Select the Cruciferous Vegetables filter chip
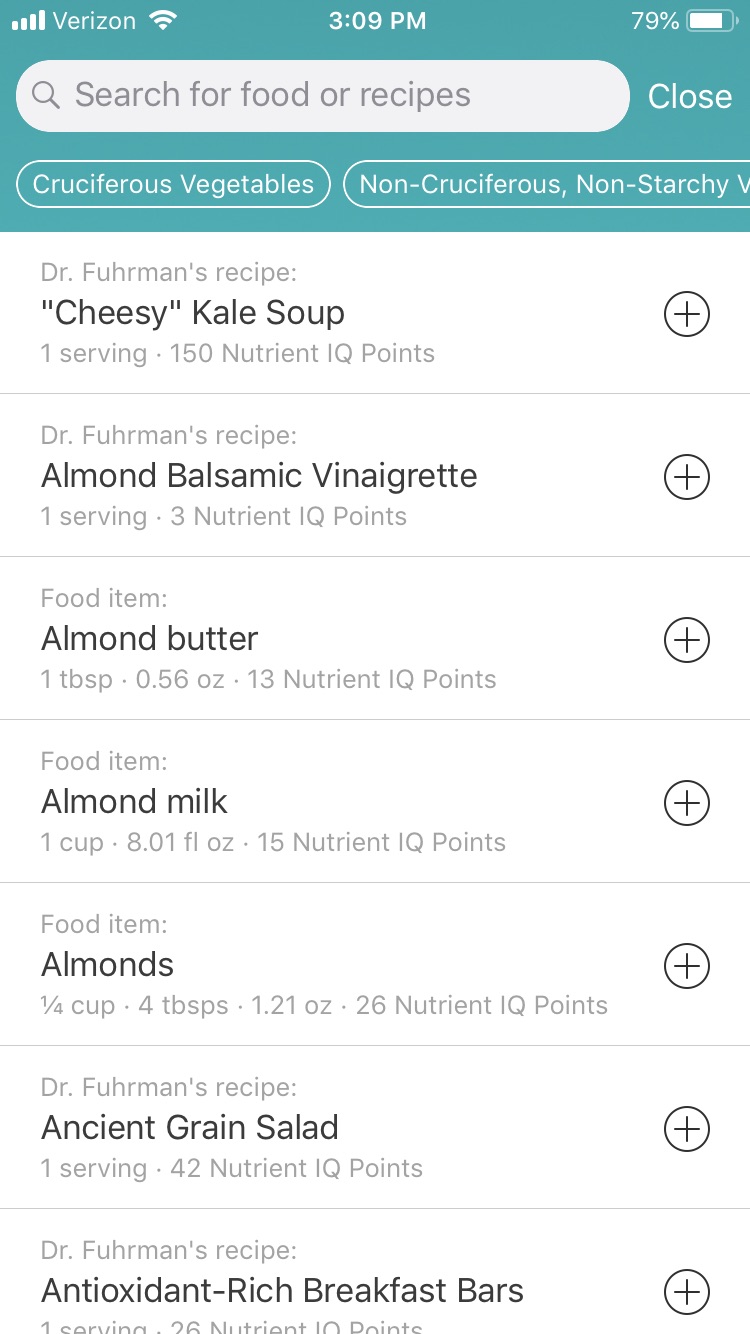 click(173, 184)
